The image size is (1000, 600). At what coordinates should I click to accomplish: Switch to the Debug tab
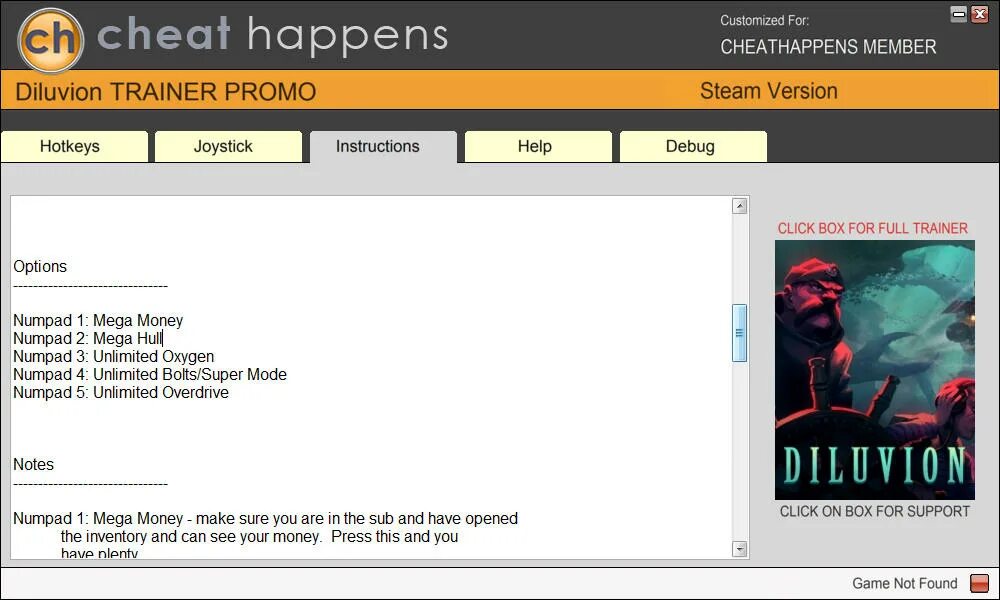click(693, 147)
